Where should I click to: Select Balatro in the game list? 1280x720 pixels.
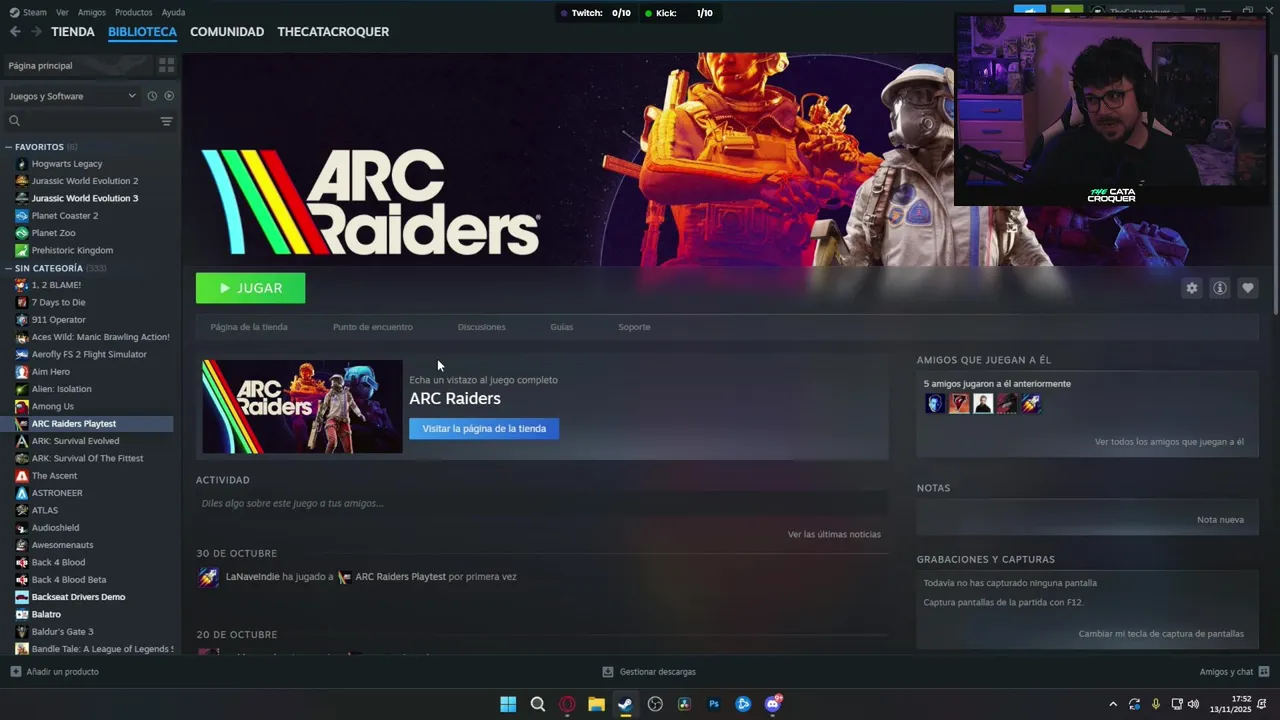pyautogui.click(x=46, y=614)
